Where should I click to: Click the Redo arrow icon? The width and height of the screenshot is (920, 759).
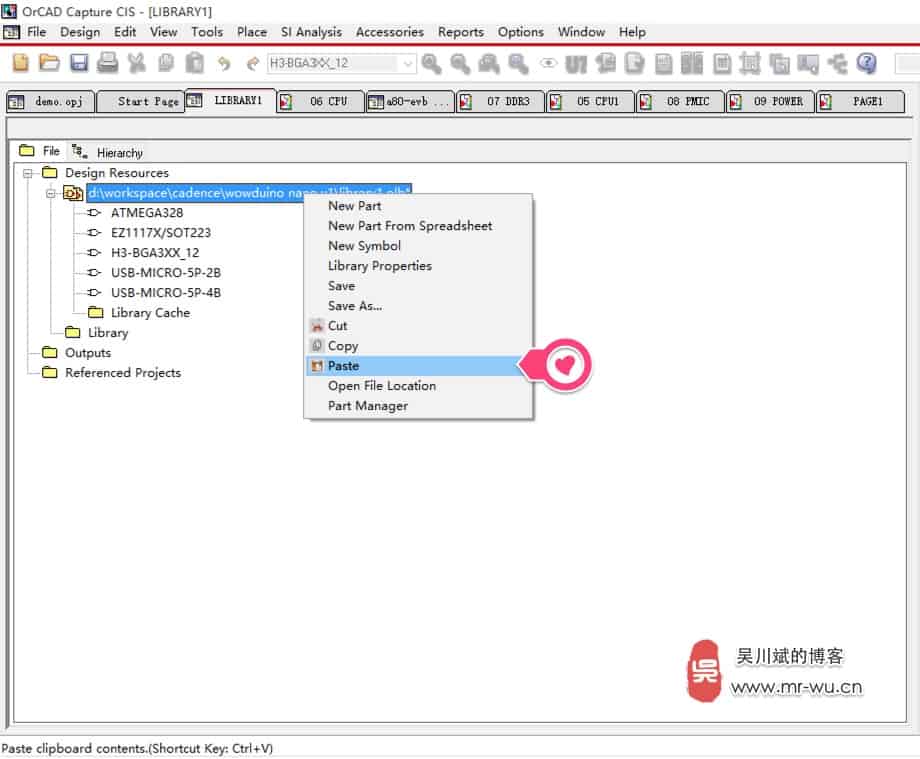[x=253, y=63]
